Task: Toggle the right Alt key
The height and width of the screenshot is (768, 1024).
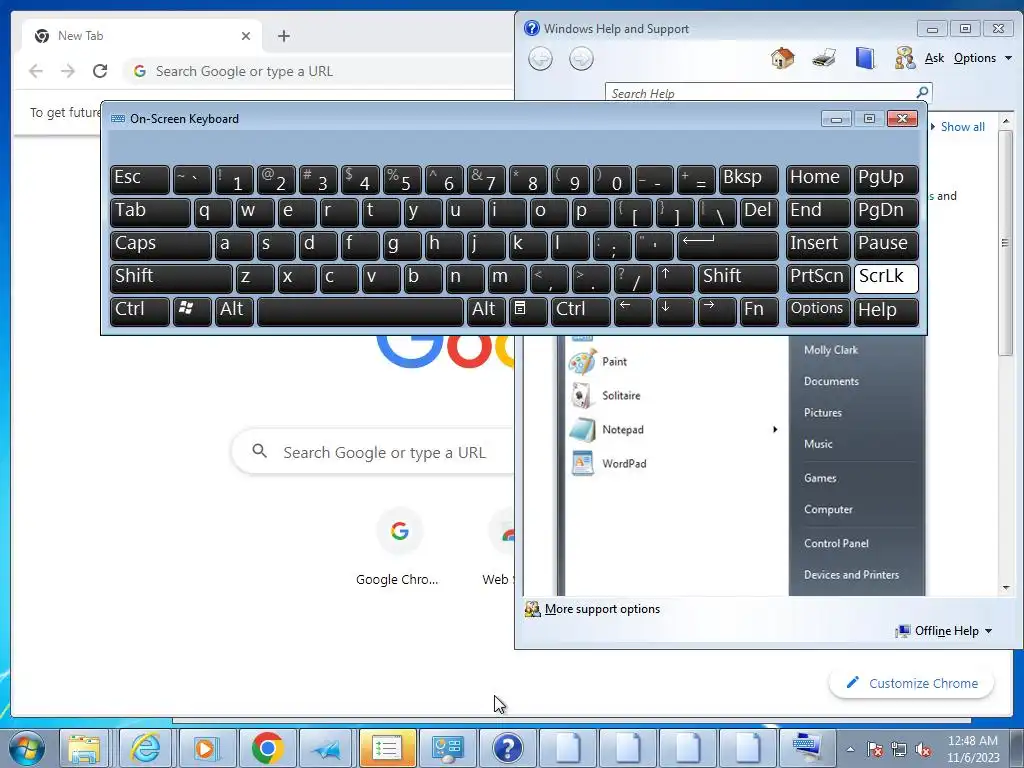Action: pos(486,310)
